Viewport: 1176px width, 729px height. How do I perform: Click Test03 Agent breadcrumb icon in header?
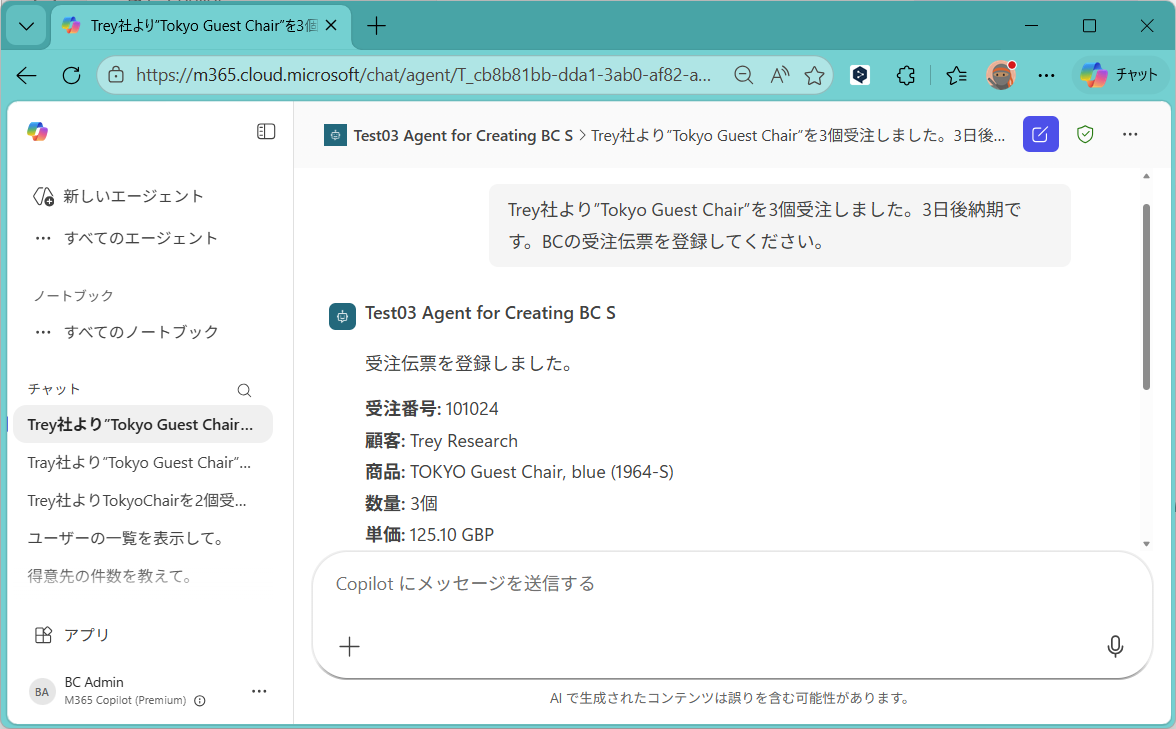point(335,136)
